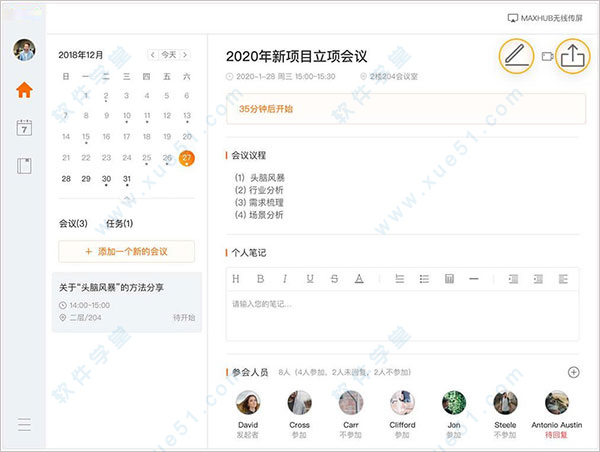The height and width of the screenshot is (452, 600).
Task: Click the personal notes input area
Action: point(403,316)
